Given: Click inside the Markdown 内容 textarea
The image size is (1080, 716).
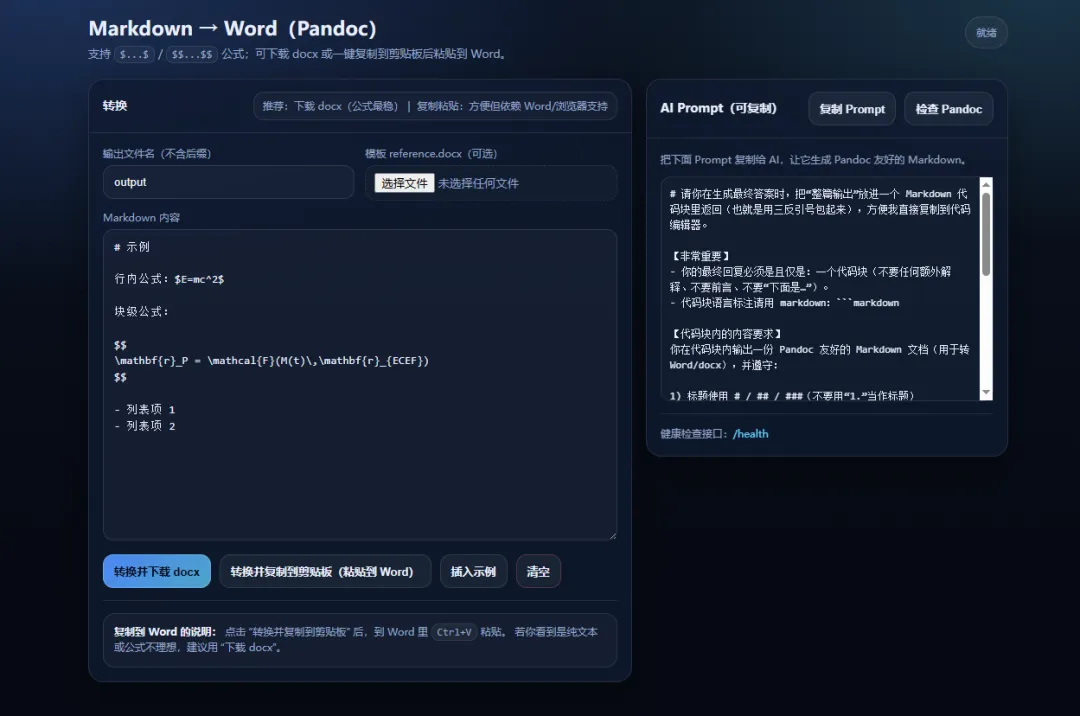Looking at the screenshot, I should 360,385.
